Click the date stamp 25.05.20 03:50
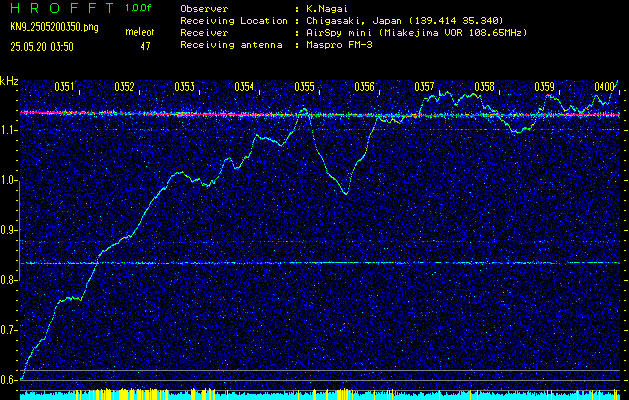The image size is (629, 400). [x=42, y=47]
